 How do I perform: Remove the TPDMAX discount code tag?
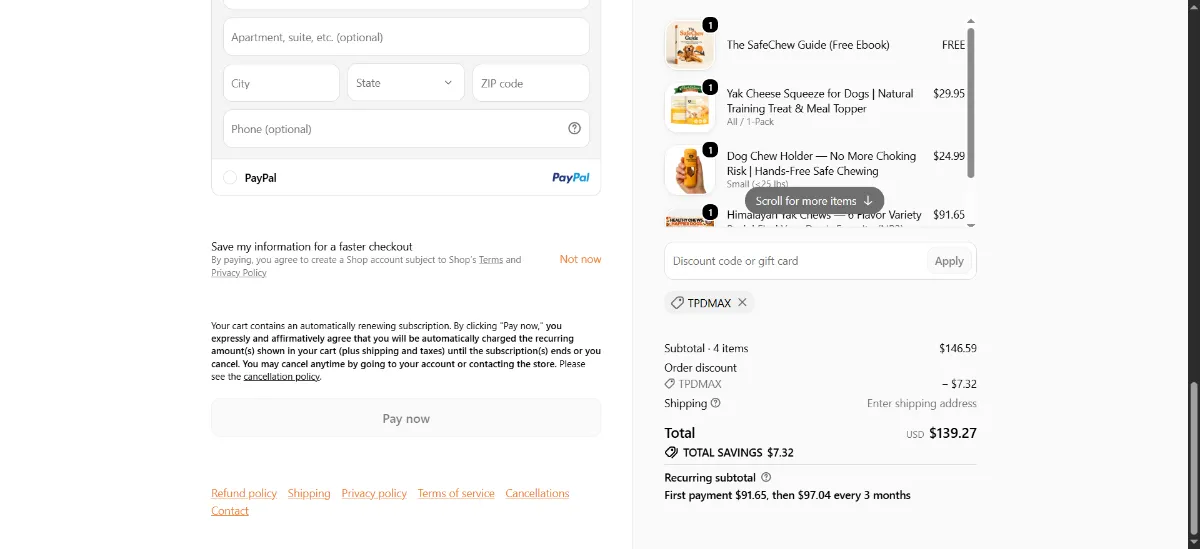coord(742,302)
